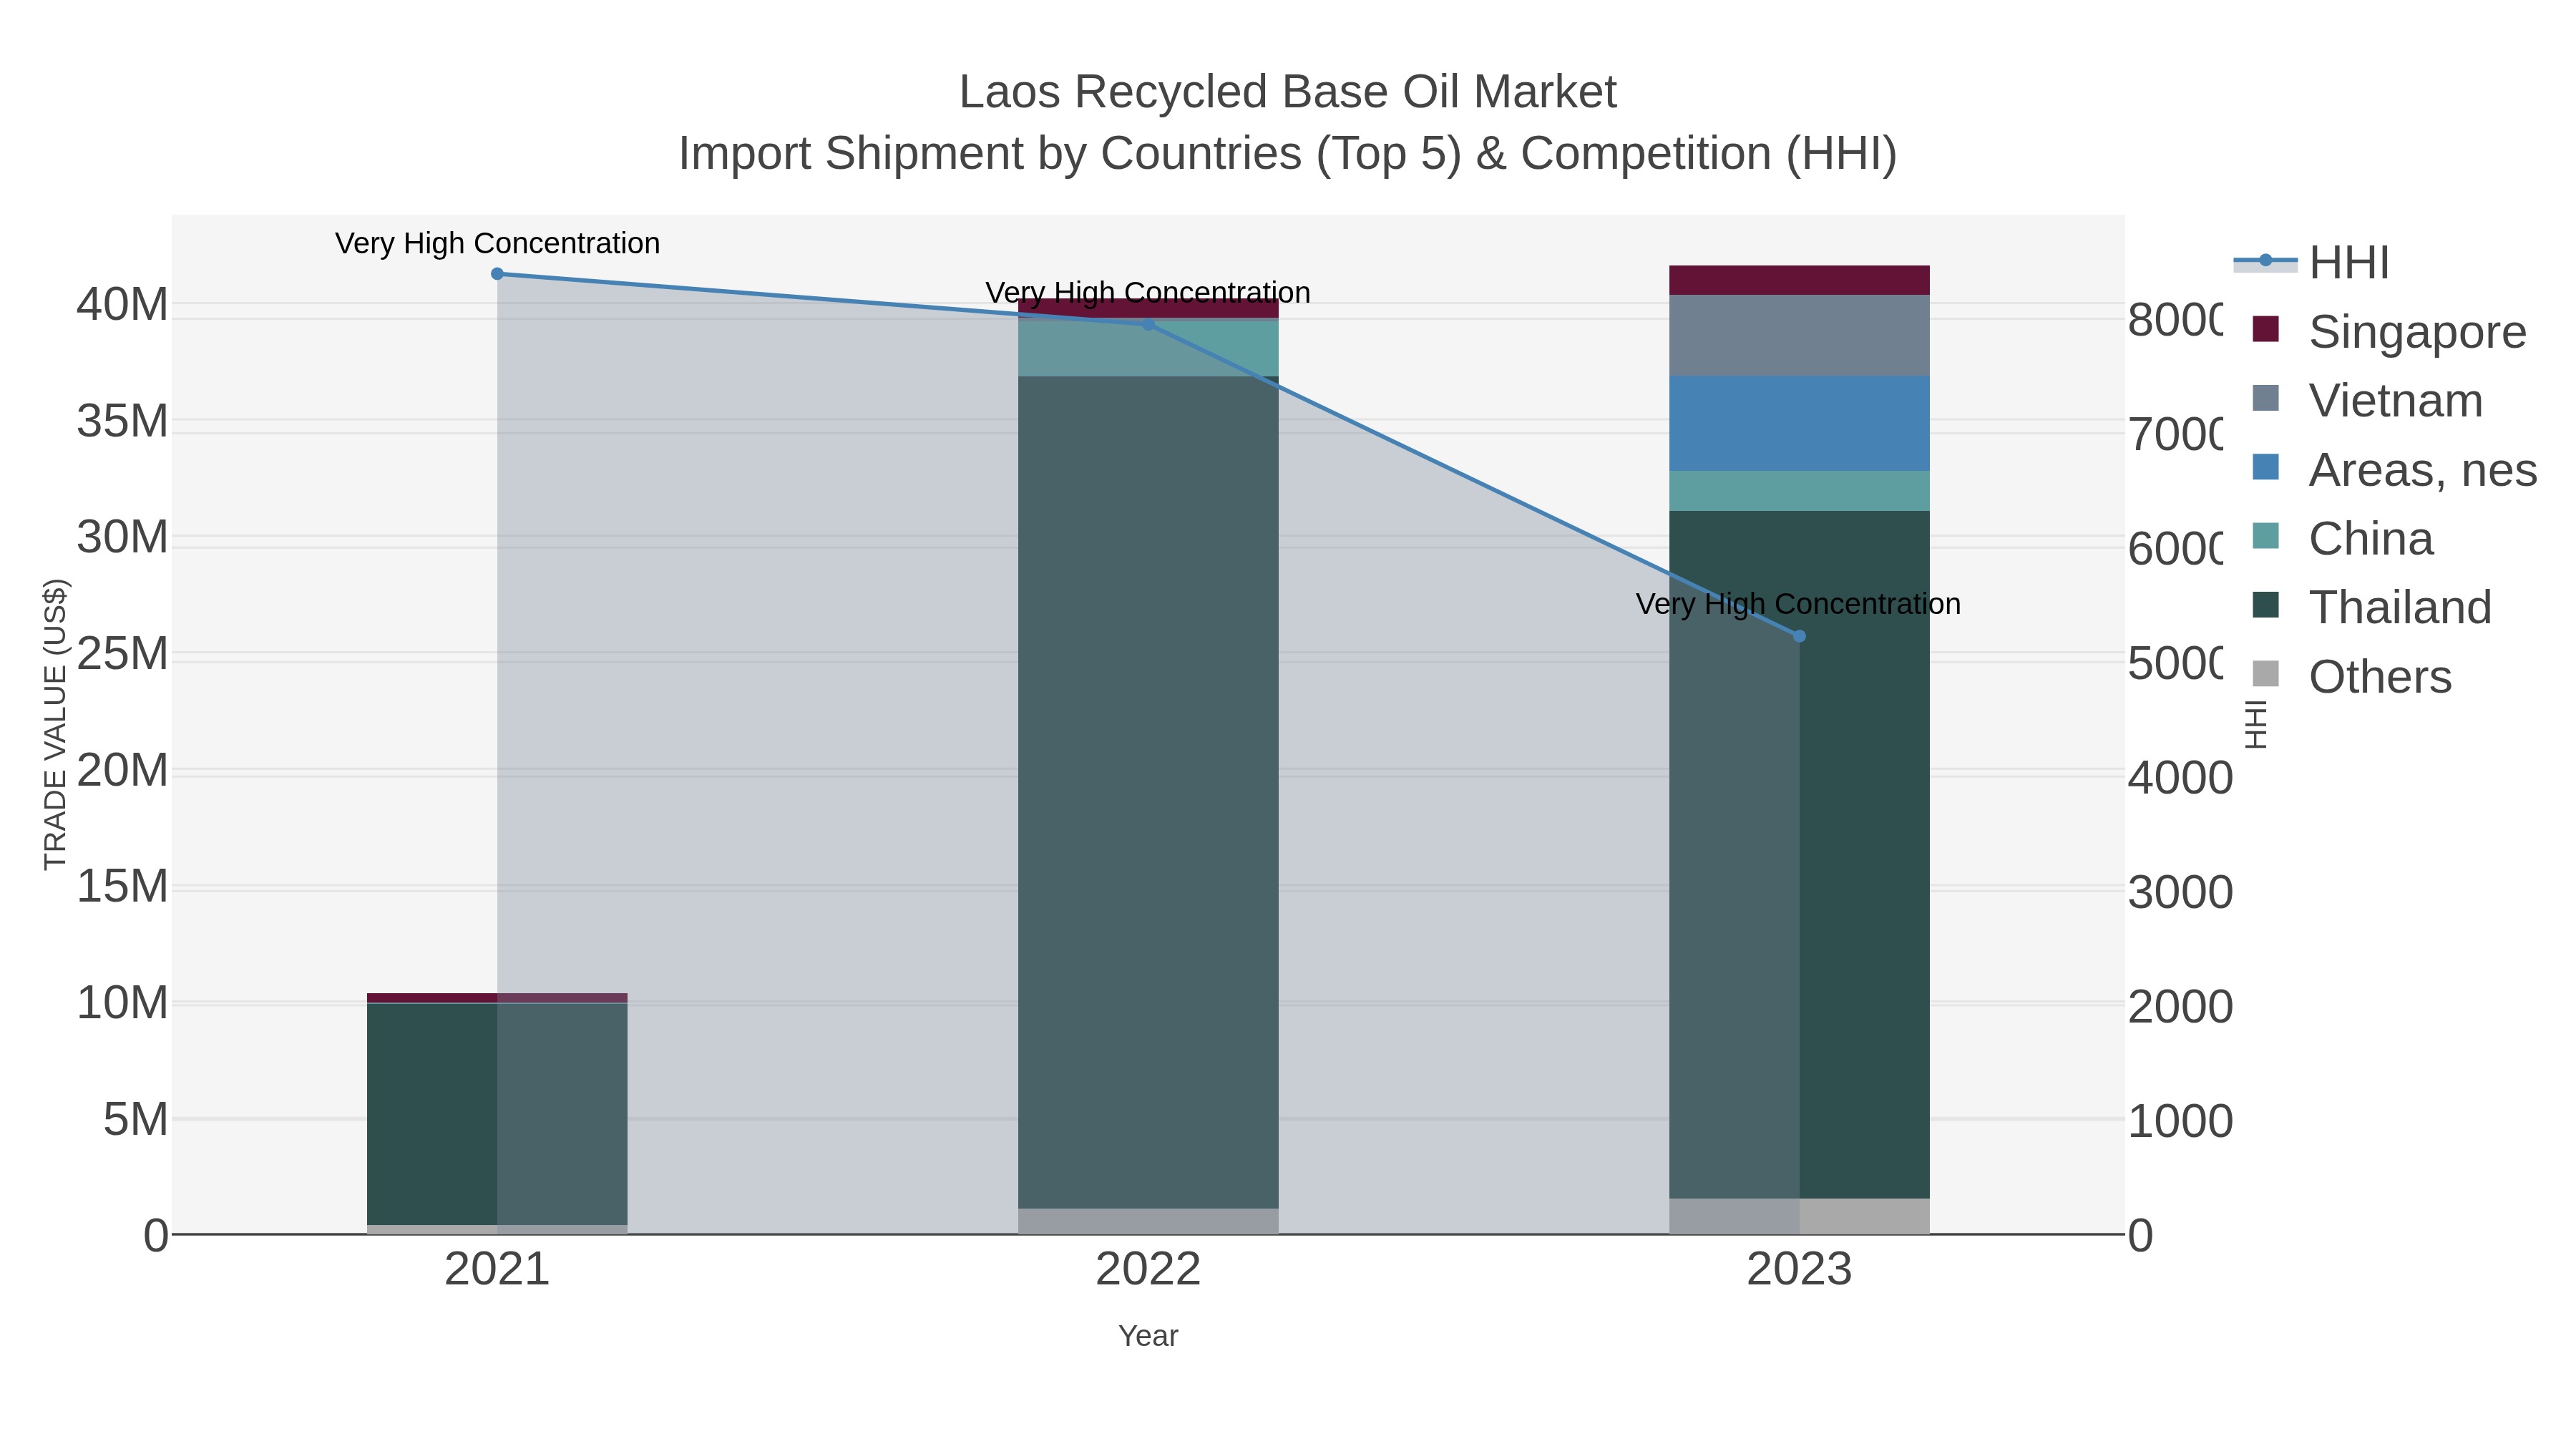Toggle Thailand series in legend

click(x=2372, y=607)
